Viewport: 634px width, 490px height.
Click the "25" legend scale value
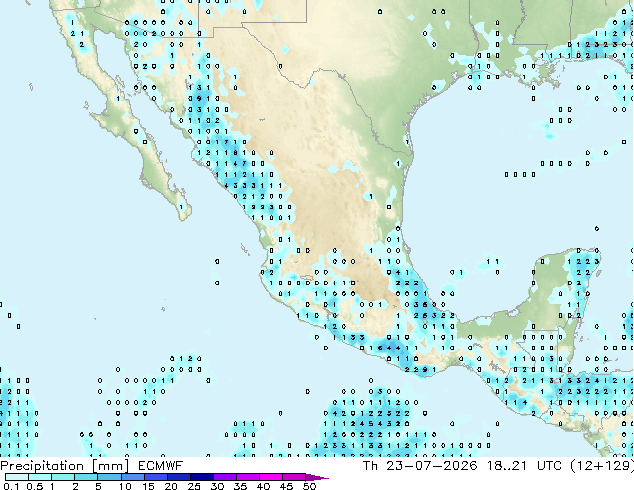click(x=194, y=486)
